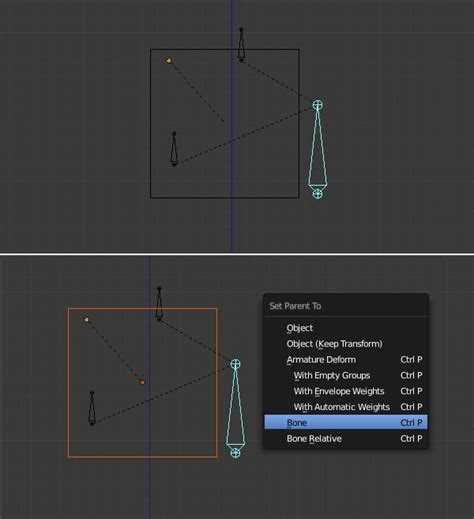Click small black bone inside upper black square
The image size is (474, 519).
174,149
